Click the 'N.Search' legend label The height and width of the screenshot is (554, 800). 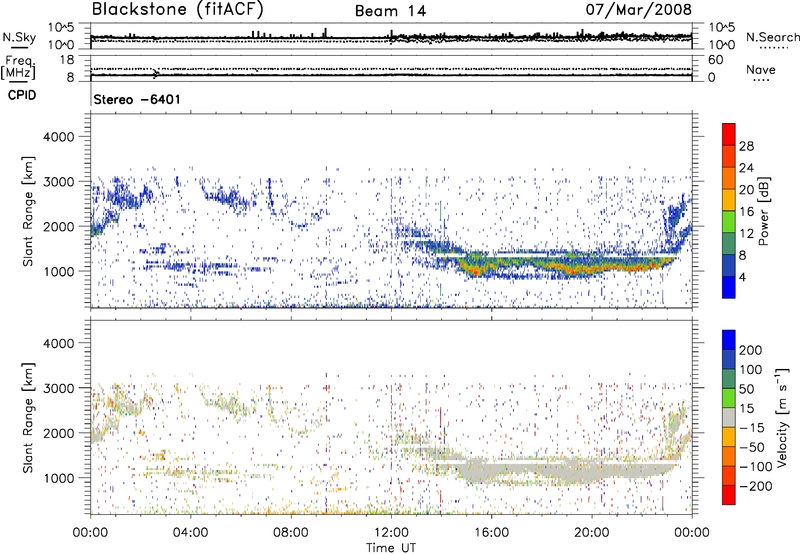[772, 37]
